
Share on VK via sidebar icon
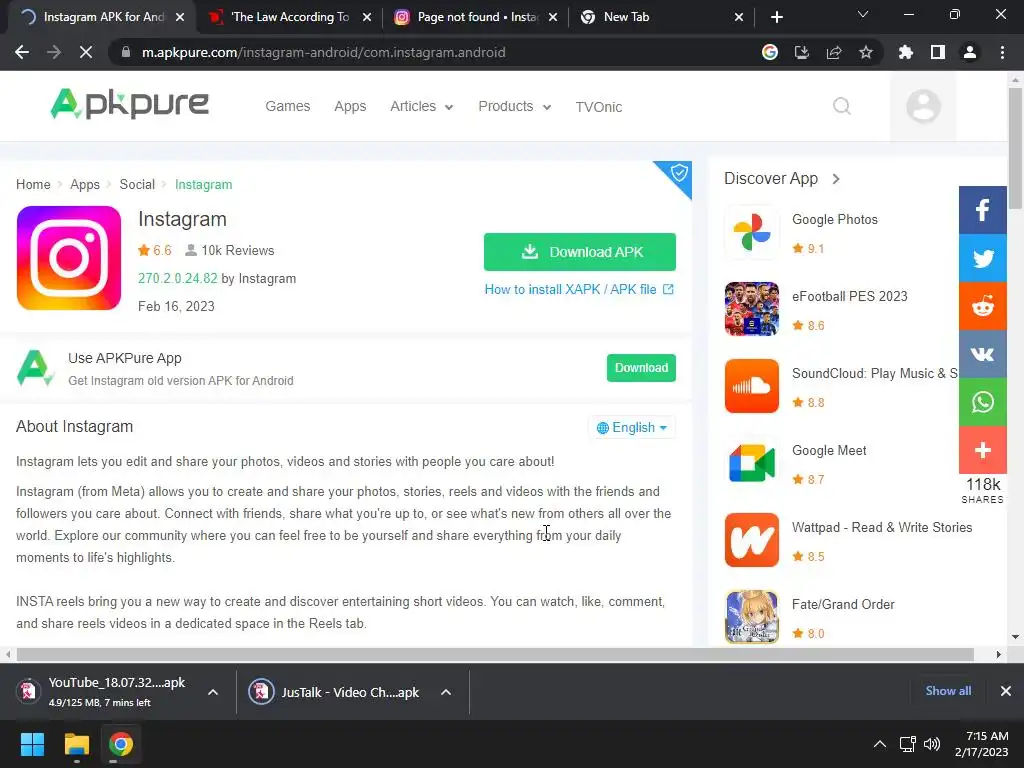[x=982, y=354]
